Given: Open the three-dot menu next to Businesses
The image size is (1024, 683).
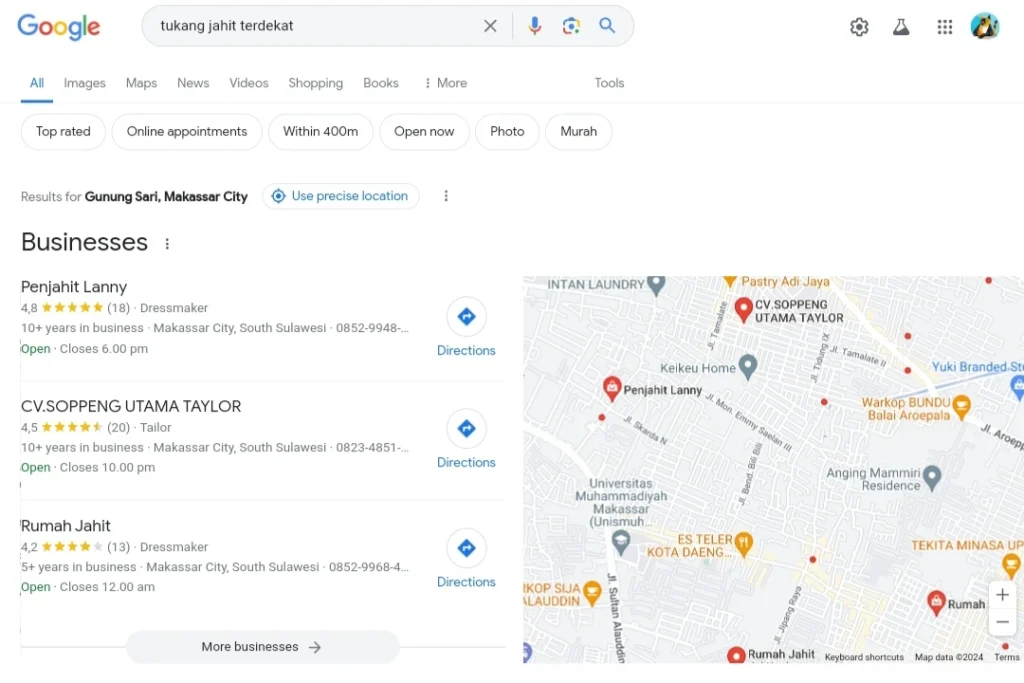Looking at the screenshot, I should point(167,244).
